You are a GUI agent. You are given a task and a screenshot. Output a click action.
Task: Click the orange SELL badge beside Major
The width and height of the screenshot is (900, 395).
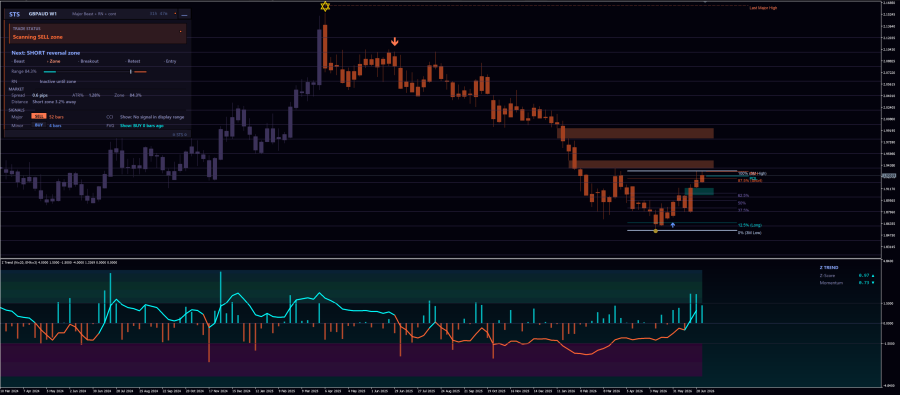point(39,117)
